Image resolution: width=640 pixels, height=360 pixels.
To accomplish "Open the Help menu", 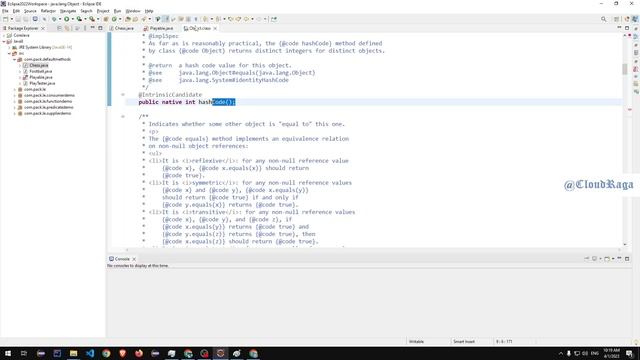I will (149, 11).
